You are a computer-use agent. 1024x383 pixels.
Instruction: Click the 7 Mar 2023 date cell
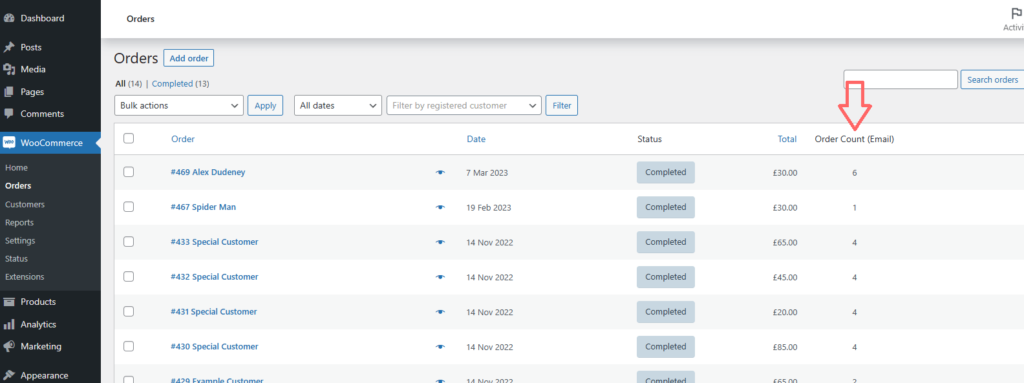point(487,173)
